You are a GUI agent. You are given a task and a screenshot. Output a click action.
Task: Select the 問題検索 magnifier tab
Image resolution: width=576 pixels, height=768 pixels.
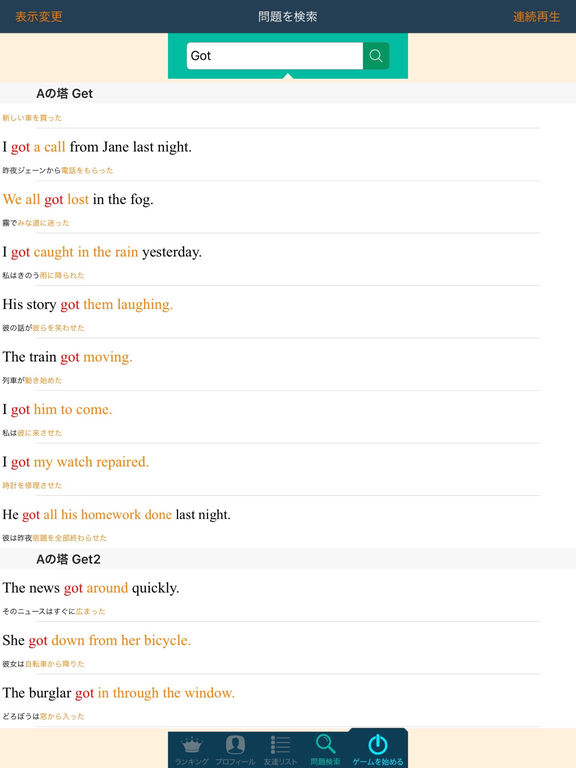[325, 749]
